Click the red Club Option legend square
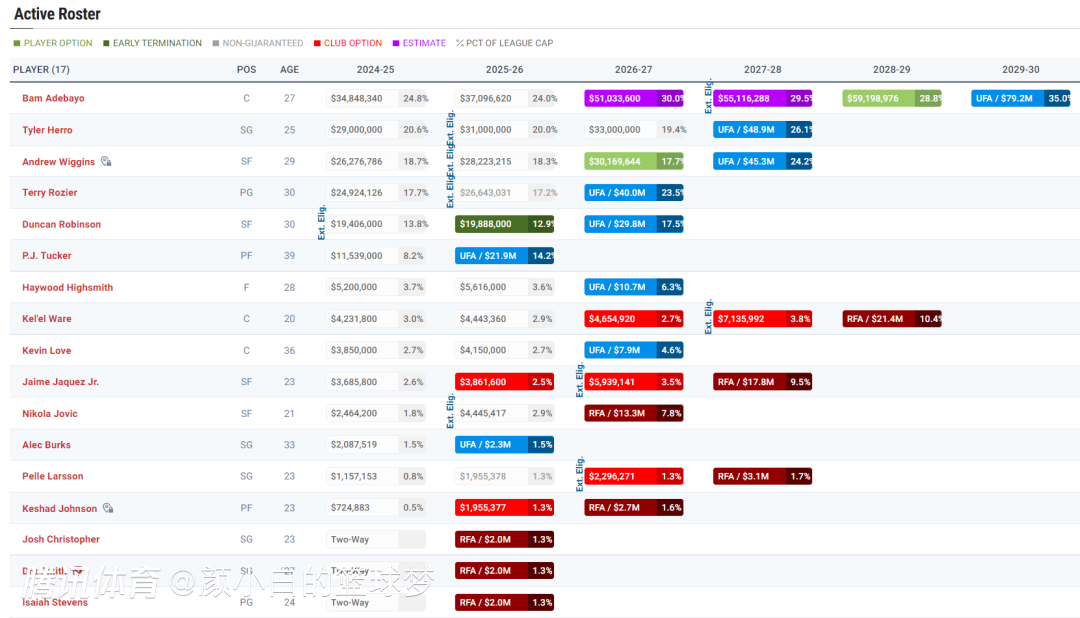This screenshot has width=1080, height=618. pyautogui.click(x=316, y=43)
